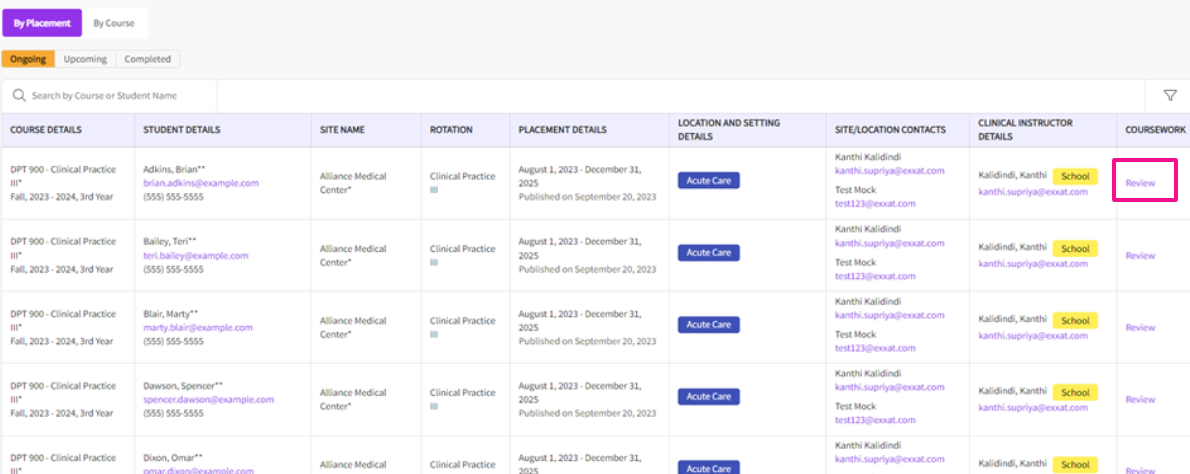Open Review link for Teri Bailey
The width and height of the screenshot is (1190, 474).
[x=1140, y=255]
